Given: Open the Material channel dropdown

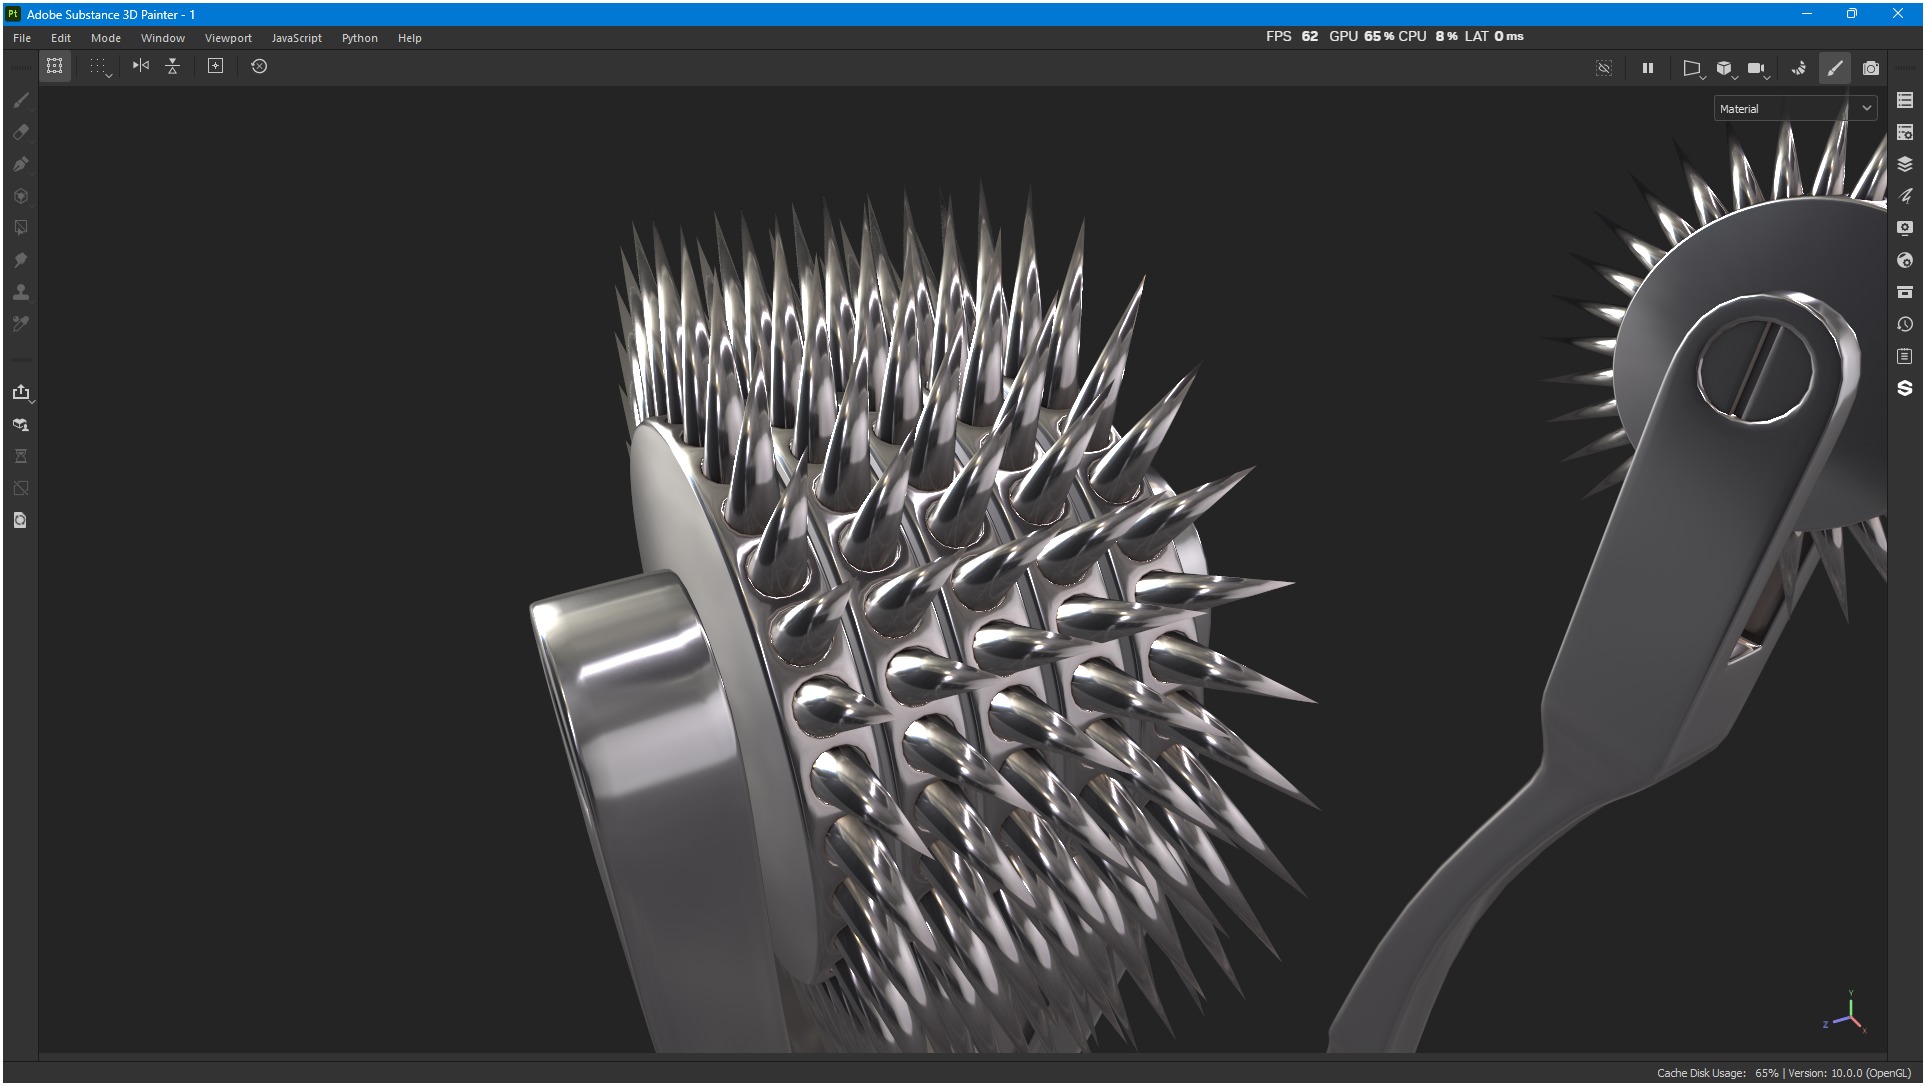Looking at the screenshot, I should (x=1796, y=108).
